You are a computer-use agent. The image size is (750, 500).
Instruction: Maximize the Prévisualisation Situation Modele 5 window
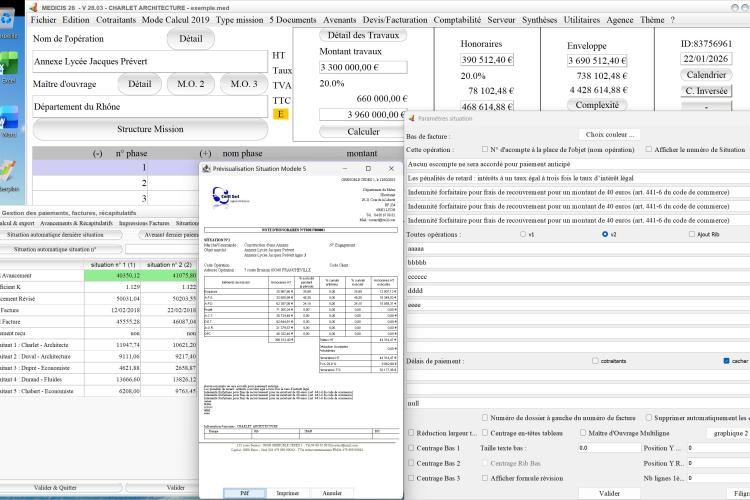click(x=368, y=168)
